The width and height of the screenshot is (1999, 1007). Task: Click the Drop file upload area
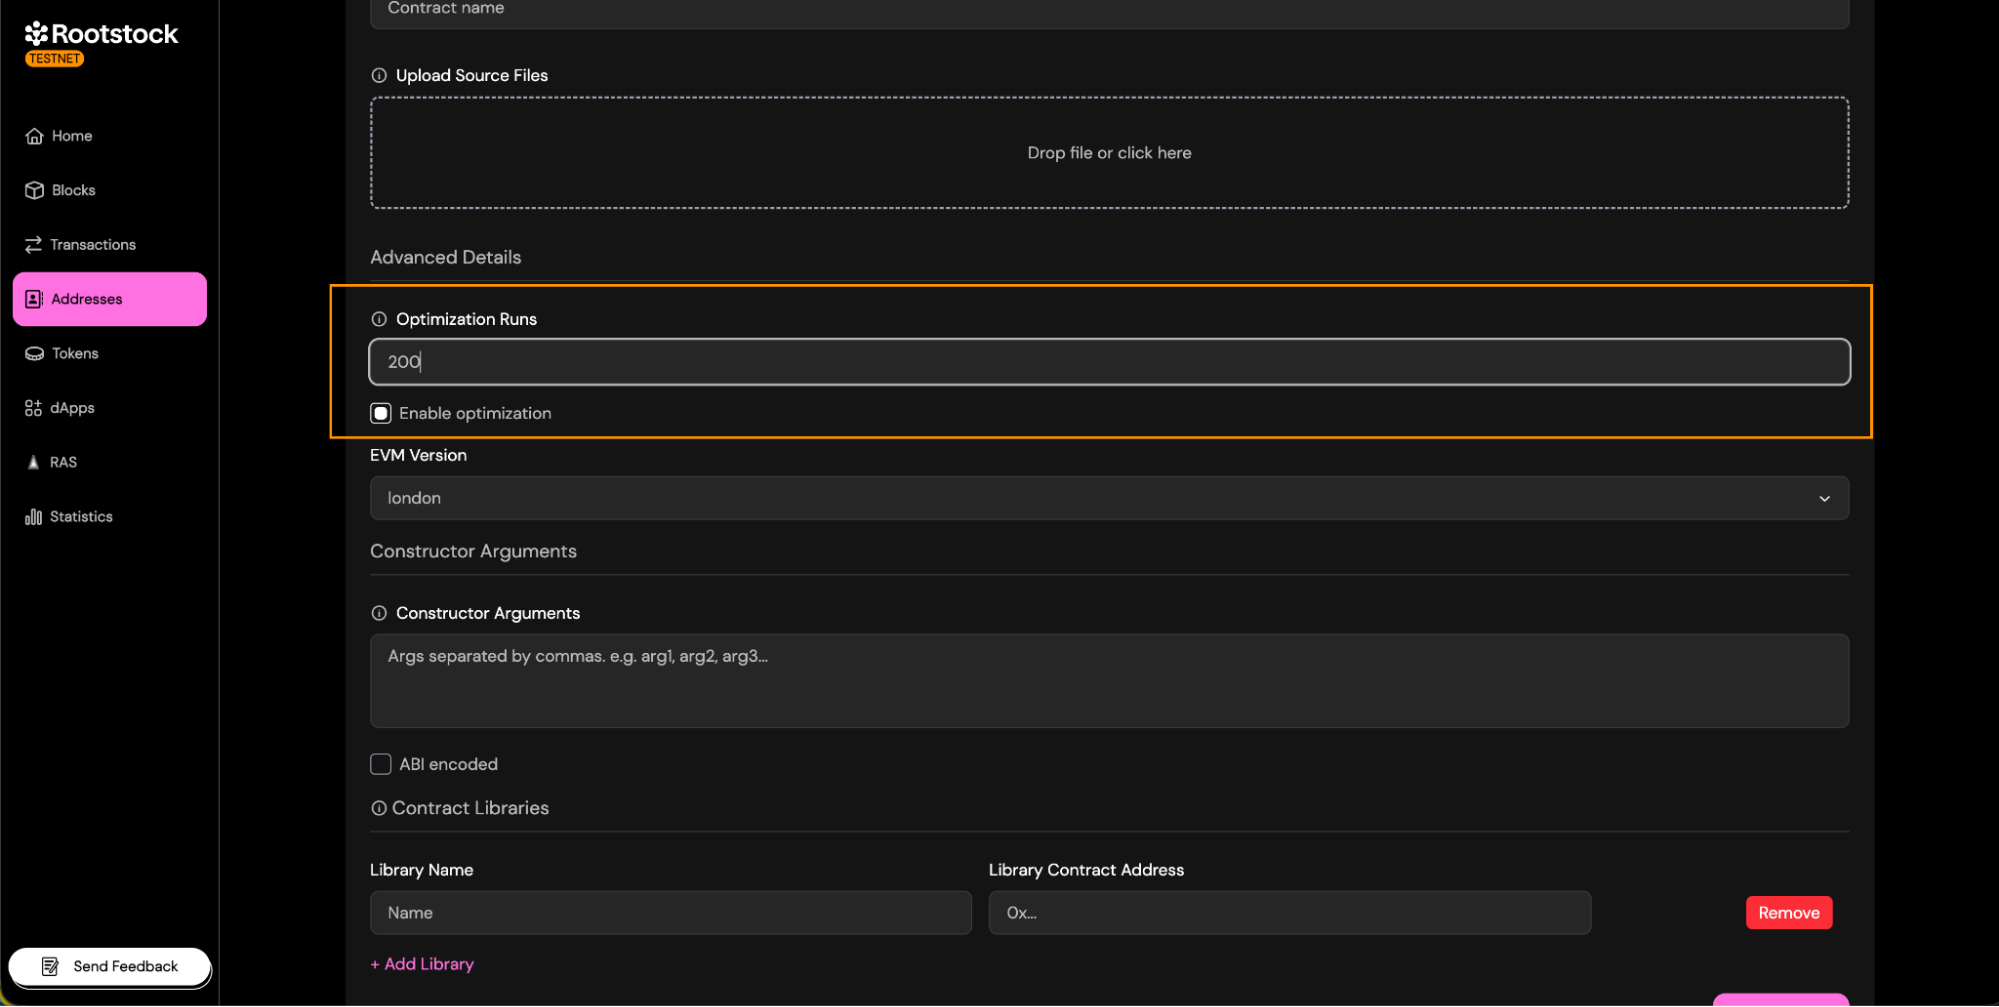pyautogui.click(x=1108, y=153)
